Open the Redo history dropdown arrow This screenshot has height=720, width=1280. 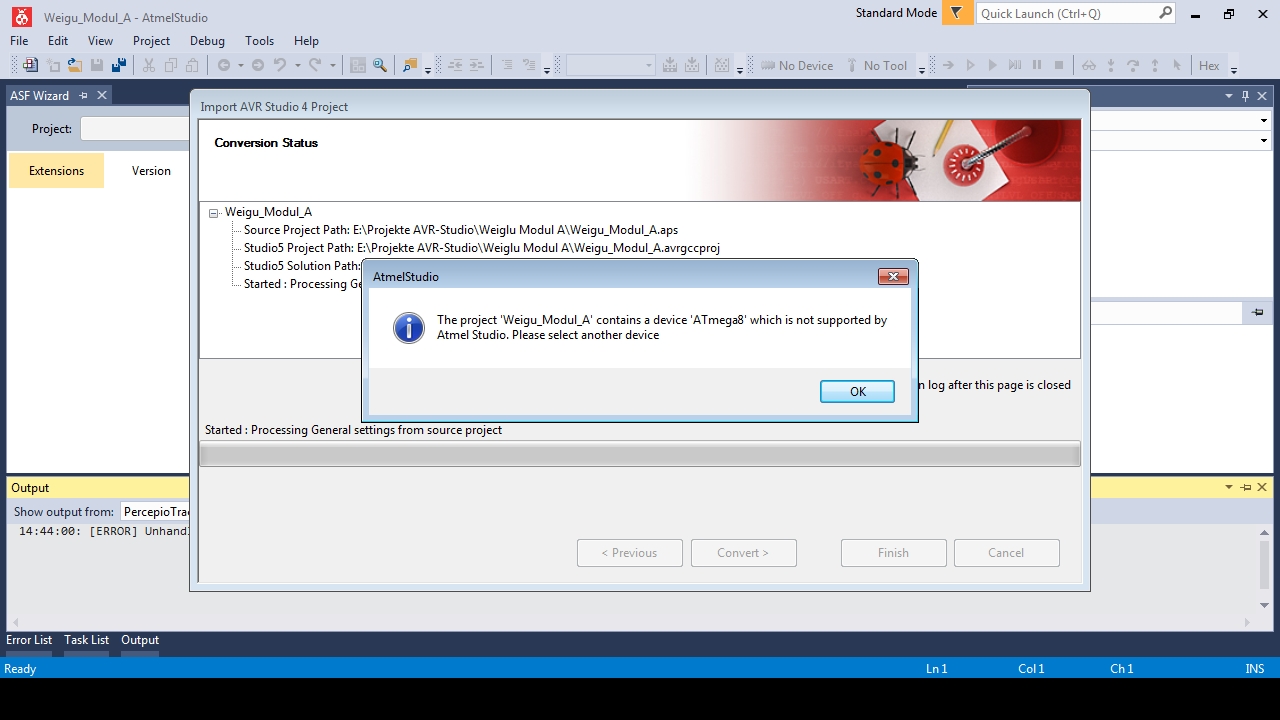click(x=332, y=65)
